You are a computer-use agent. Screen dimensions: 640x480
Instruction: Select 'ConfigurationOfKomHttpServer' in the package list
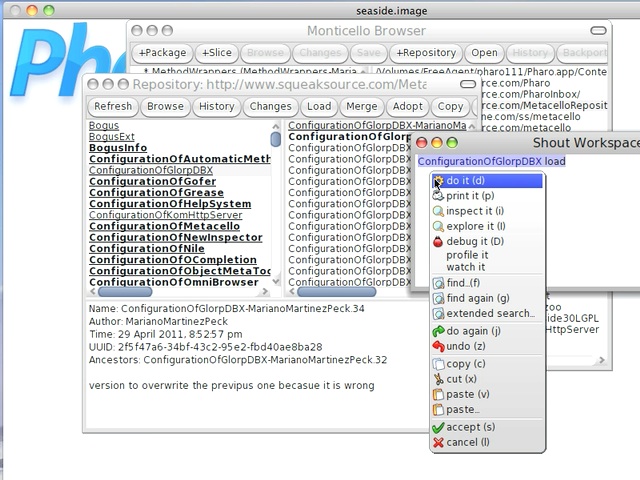[166, 215]
